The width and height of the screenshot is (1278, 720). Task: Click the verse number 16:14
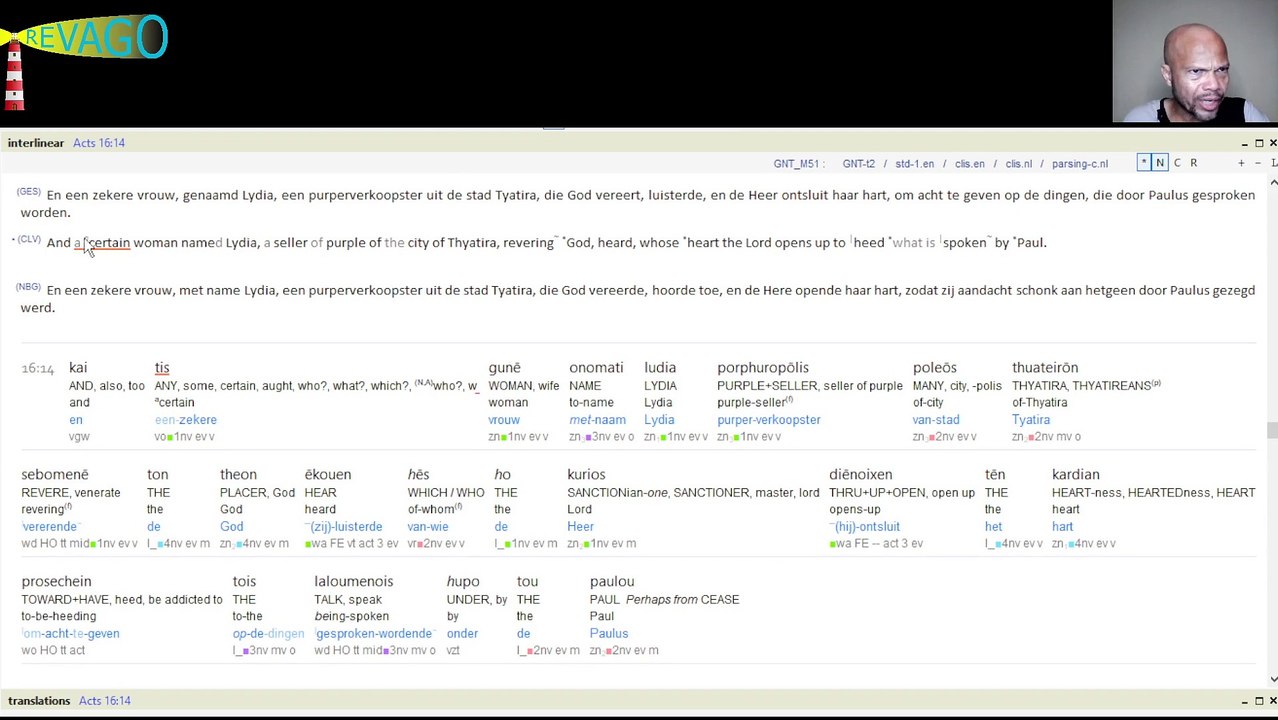(x=38, y=369)
